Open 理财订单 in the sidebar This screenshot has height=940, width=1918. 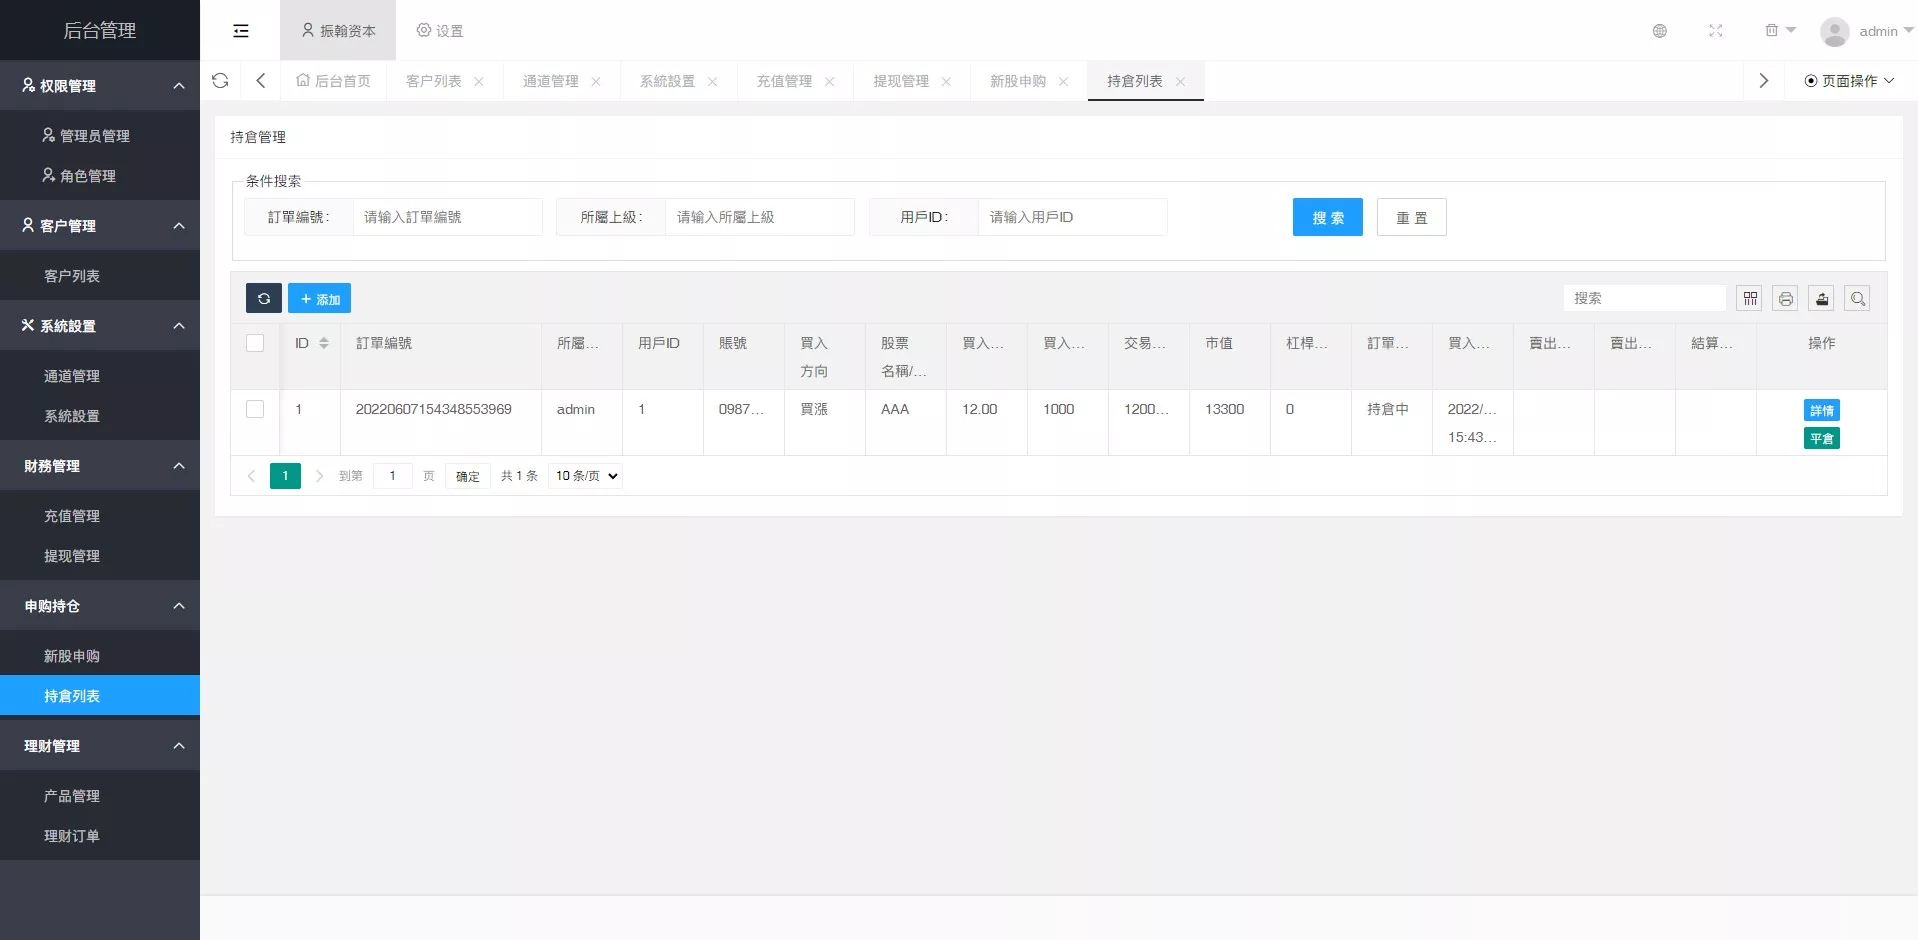[100, 835]
